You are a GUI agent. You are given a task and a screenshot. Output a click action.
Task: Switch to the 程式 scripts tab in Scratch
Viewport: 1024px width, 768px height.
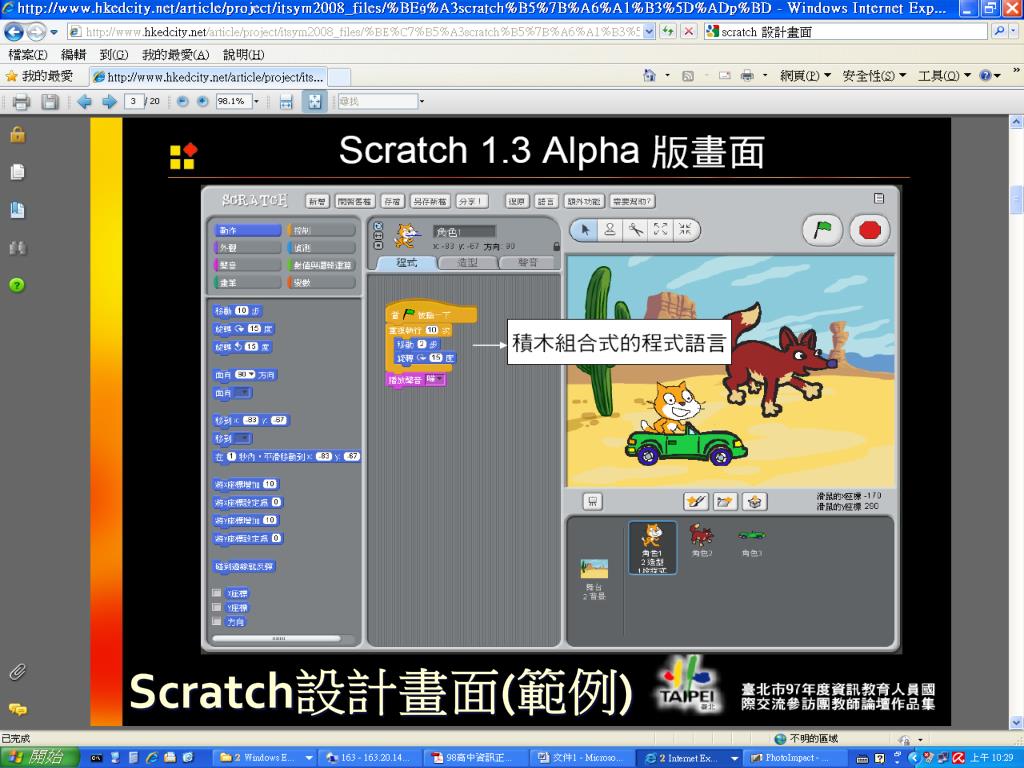click(x=406, y=263)
